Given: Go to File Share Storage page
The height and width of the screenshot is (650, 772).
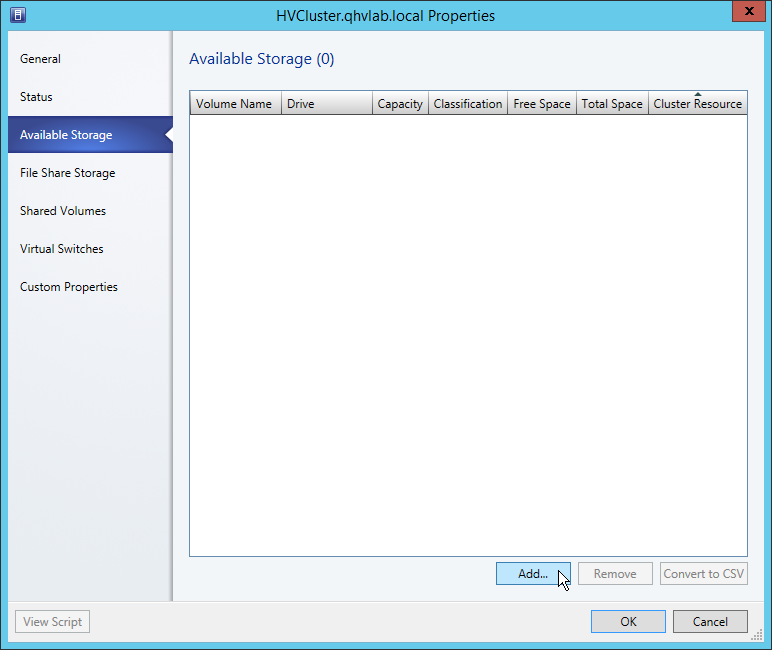Looking at the screenshot, I should (x=67, y=173).
